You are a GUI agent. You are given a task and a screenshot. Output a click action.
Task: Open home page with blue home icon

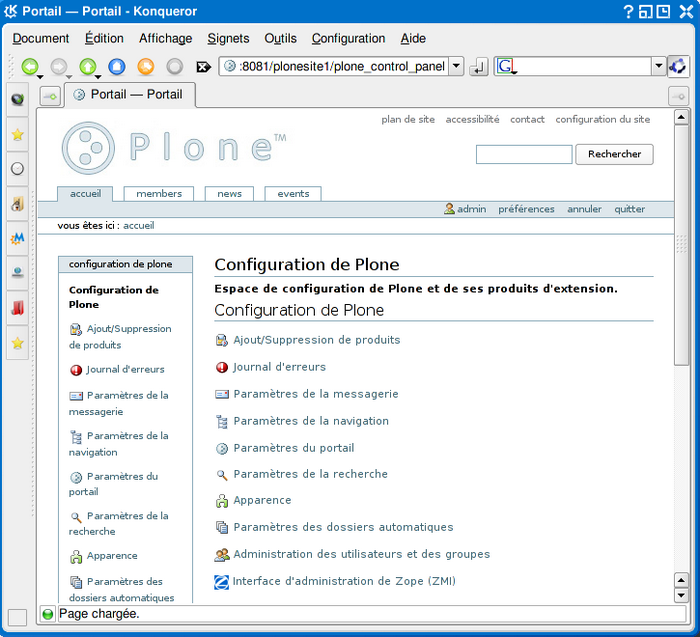[117, 67]
